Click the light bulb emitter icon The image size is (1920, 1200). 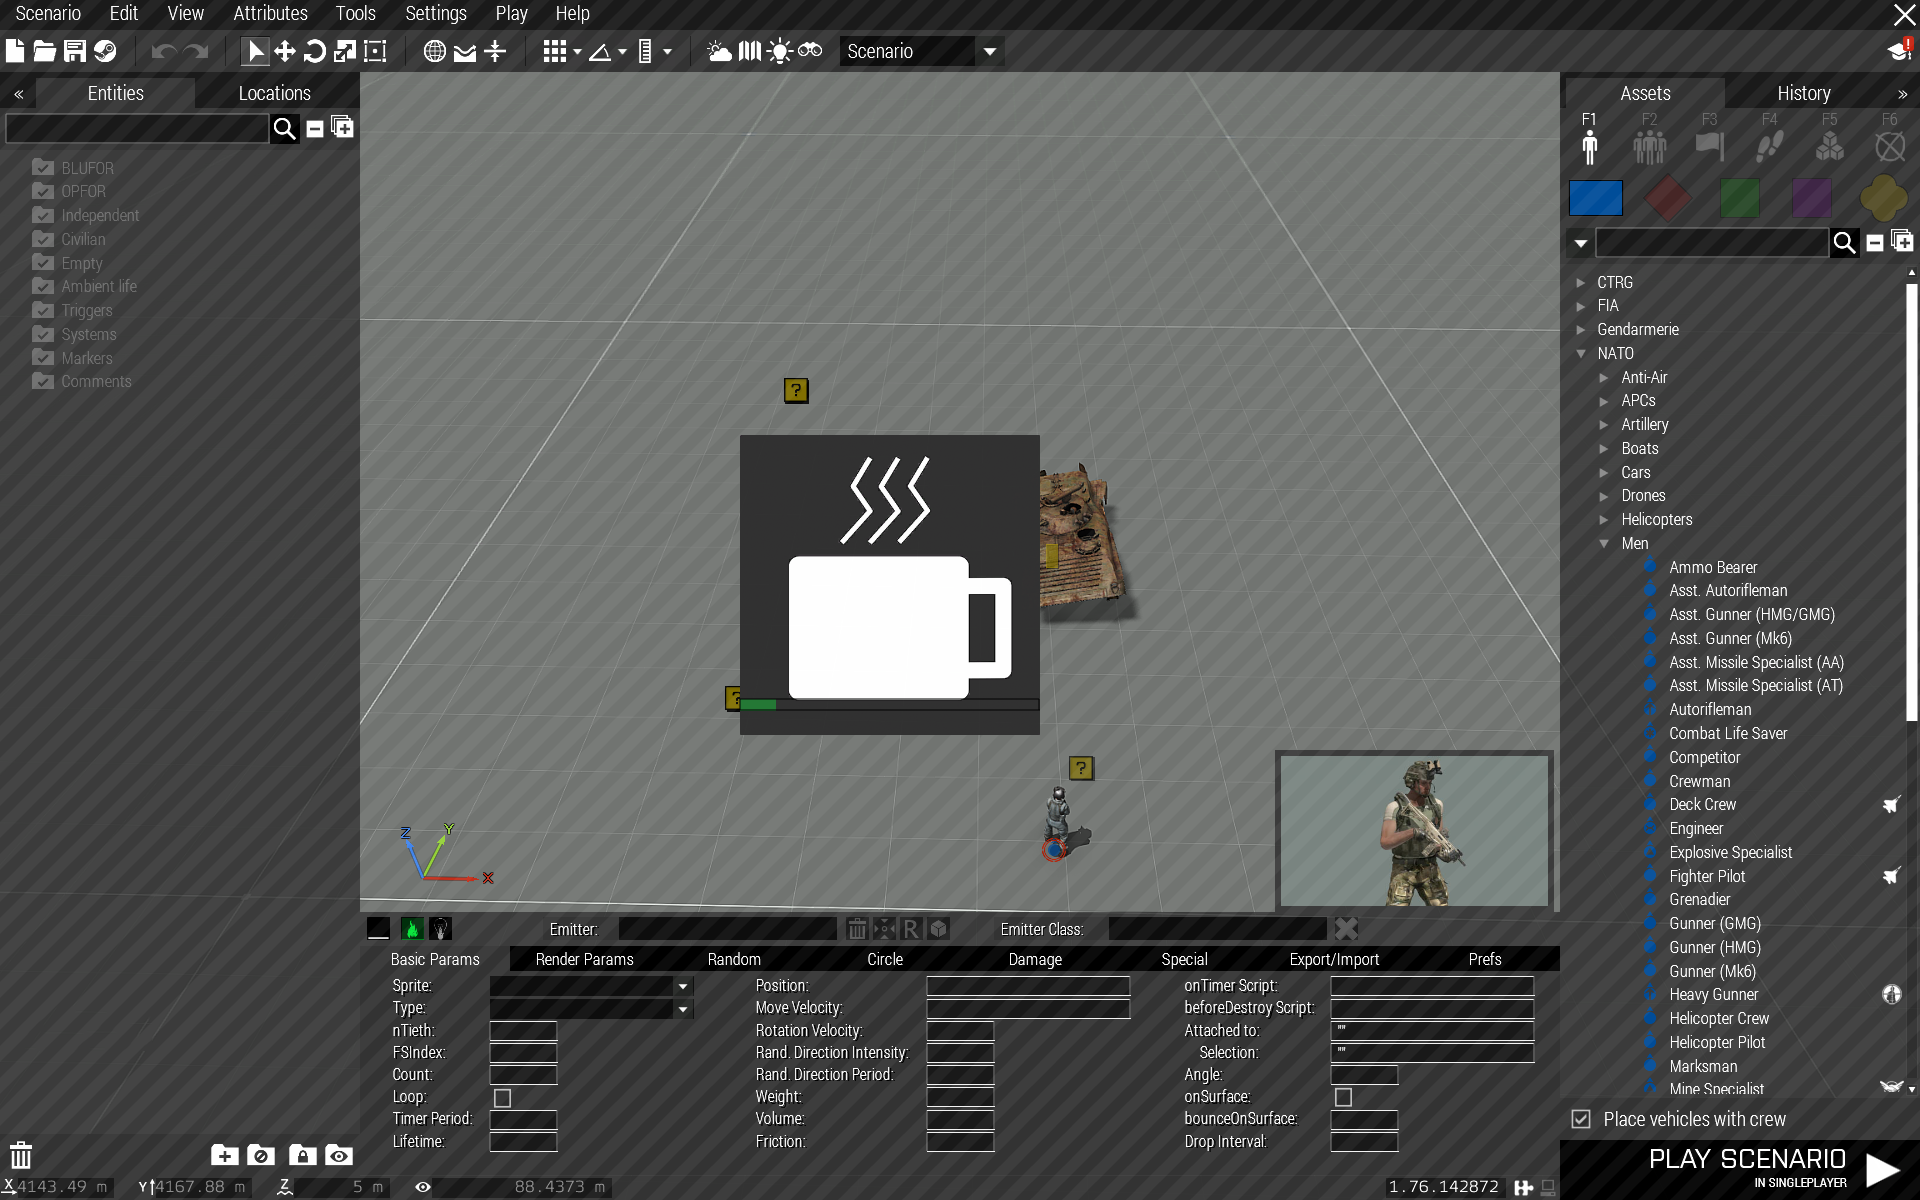click(x=440, y=929)
